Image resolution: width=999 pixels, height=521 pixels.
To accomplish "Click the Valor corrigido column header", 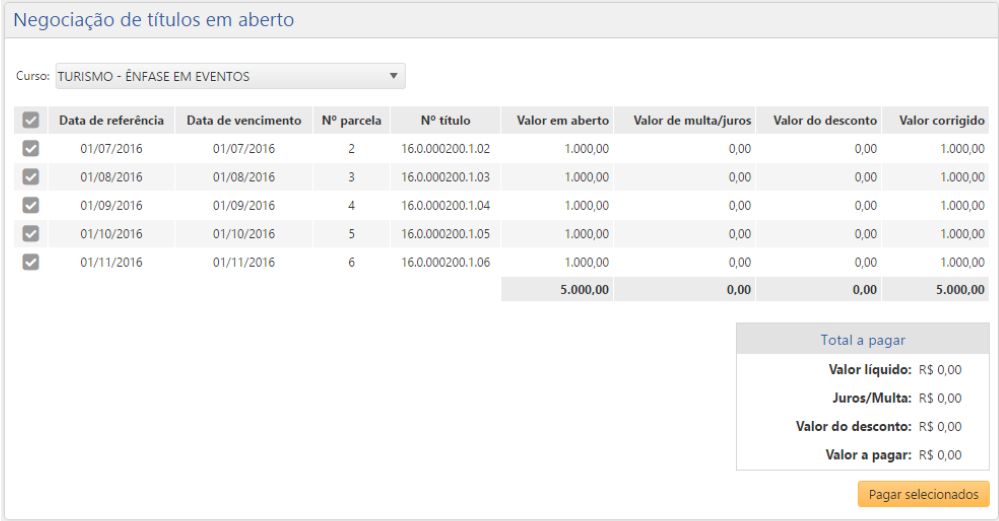I will click(941, 120).
